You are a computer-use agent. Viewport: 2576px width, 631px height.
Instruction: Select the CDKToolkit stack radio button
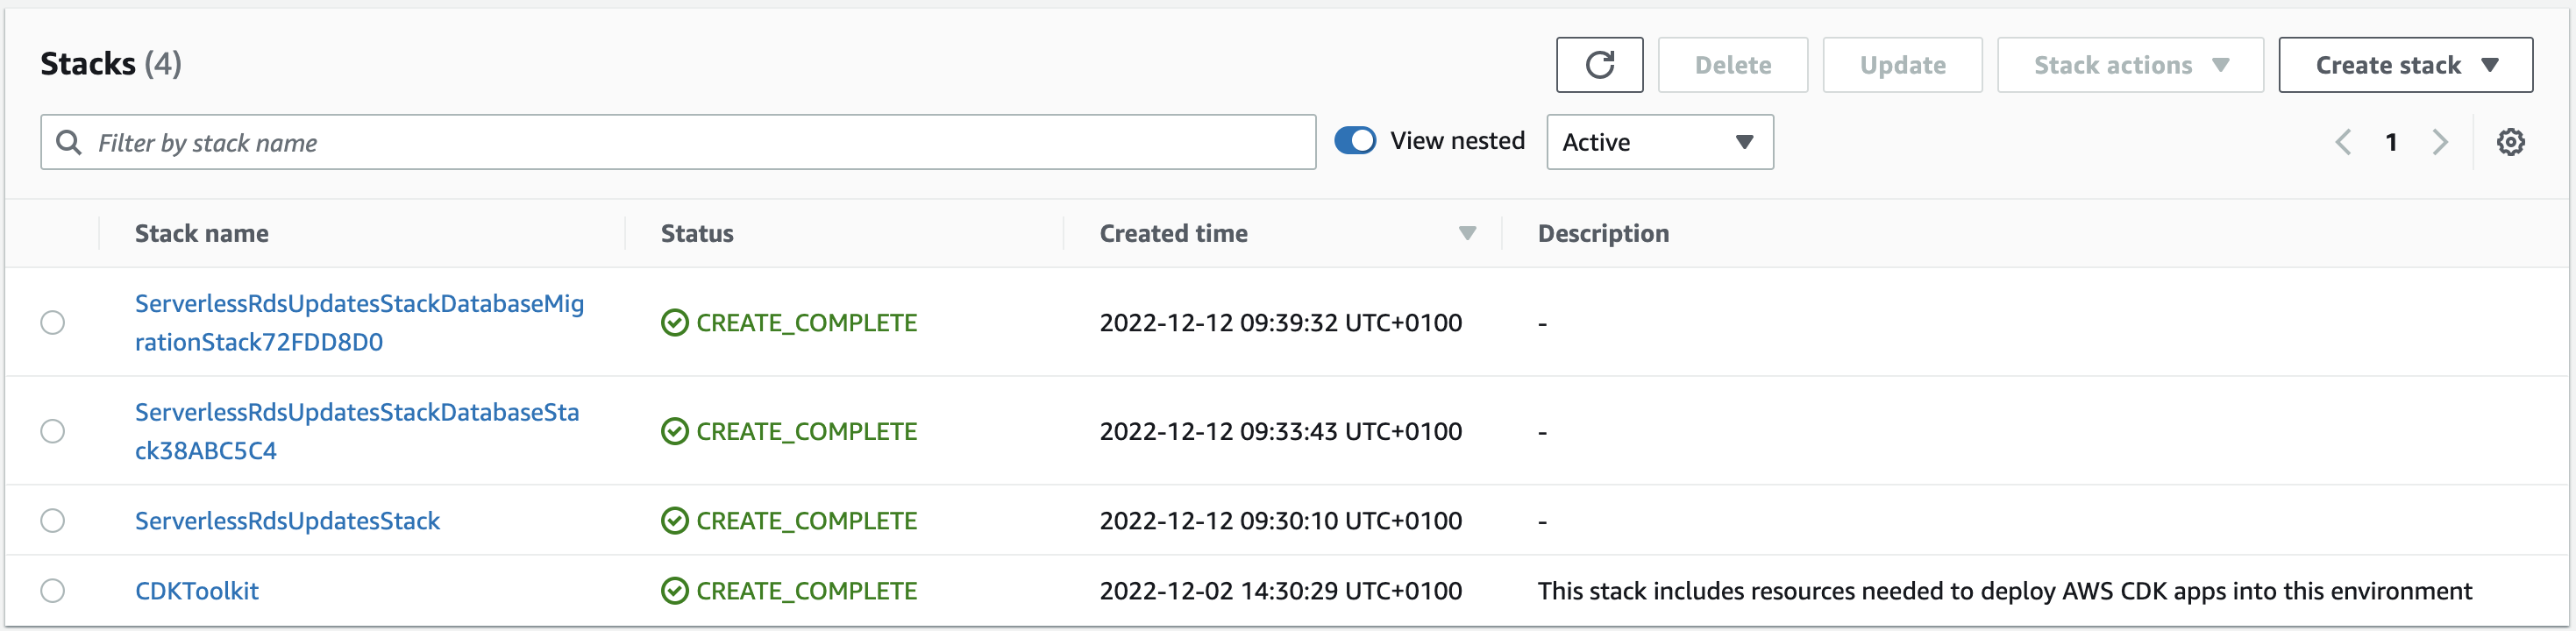point(53,591)
